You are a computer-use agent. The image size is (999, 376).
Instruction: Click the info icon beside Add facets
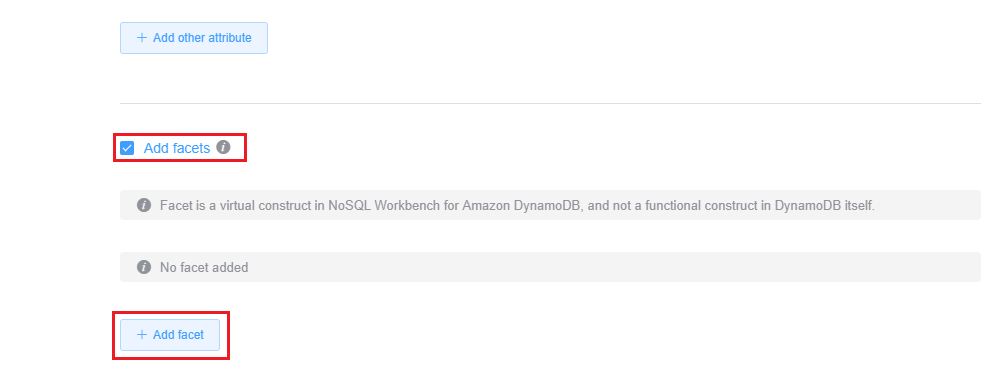point(222,147)
